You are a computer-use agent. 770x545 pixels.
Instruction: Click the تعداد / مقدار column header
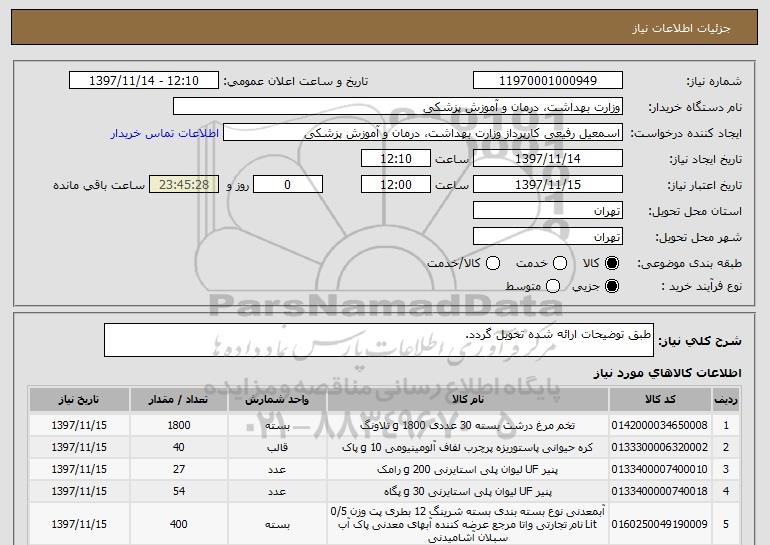(x=179, y=400)
